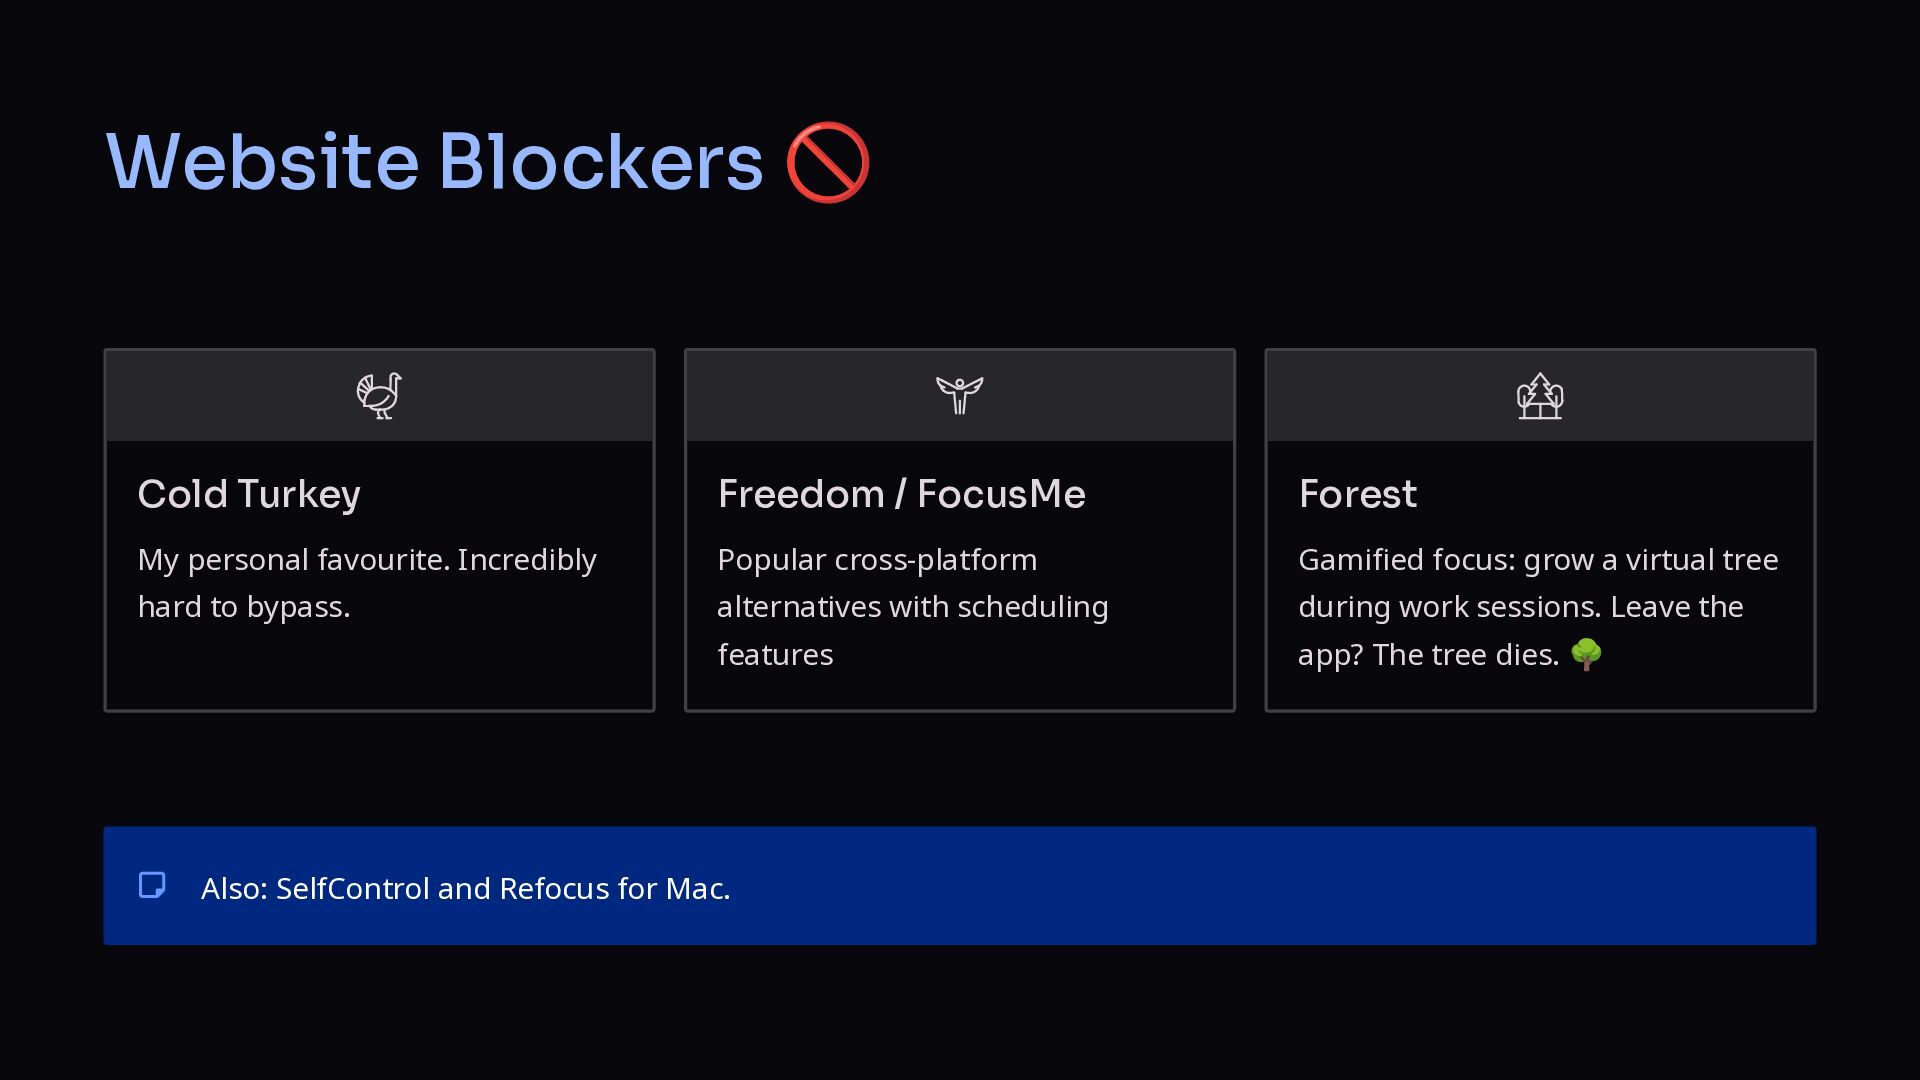Image resolution: width=1920 pixels, height=1080 pixels.
Task: Select the 'Forest' card heading
Action: click(1357, 494)
